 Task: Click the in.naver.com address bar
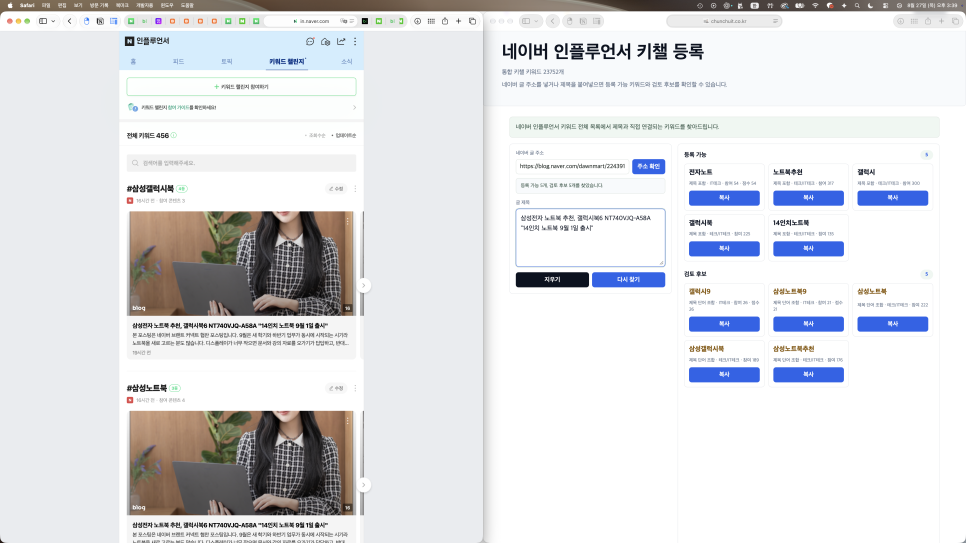click(310, 21)
